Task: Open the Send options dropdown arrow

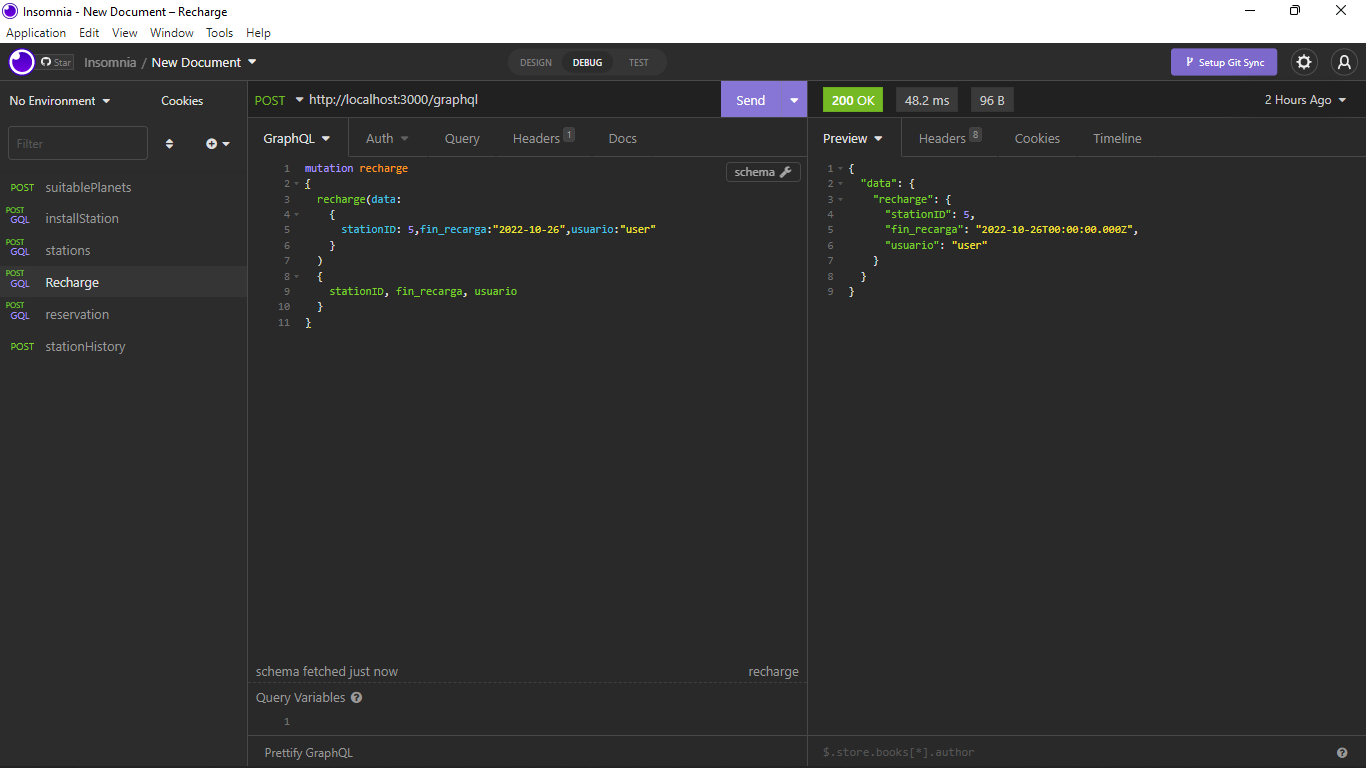Action: click(794, 100)
